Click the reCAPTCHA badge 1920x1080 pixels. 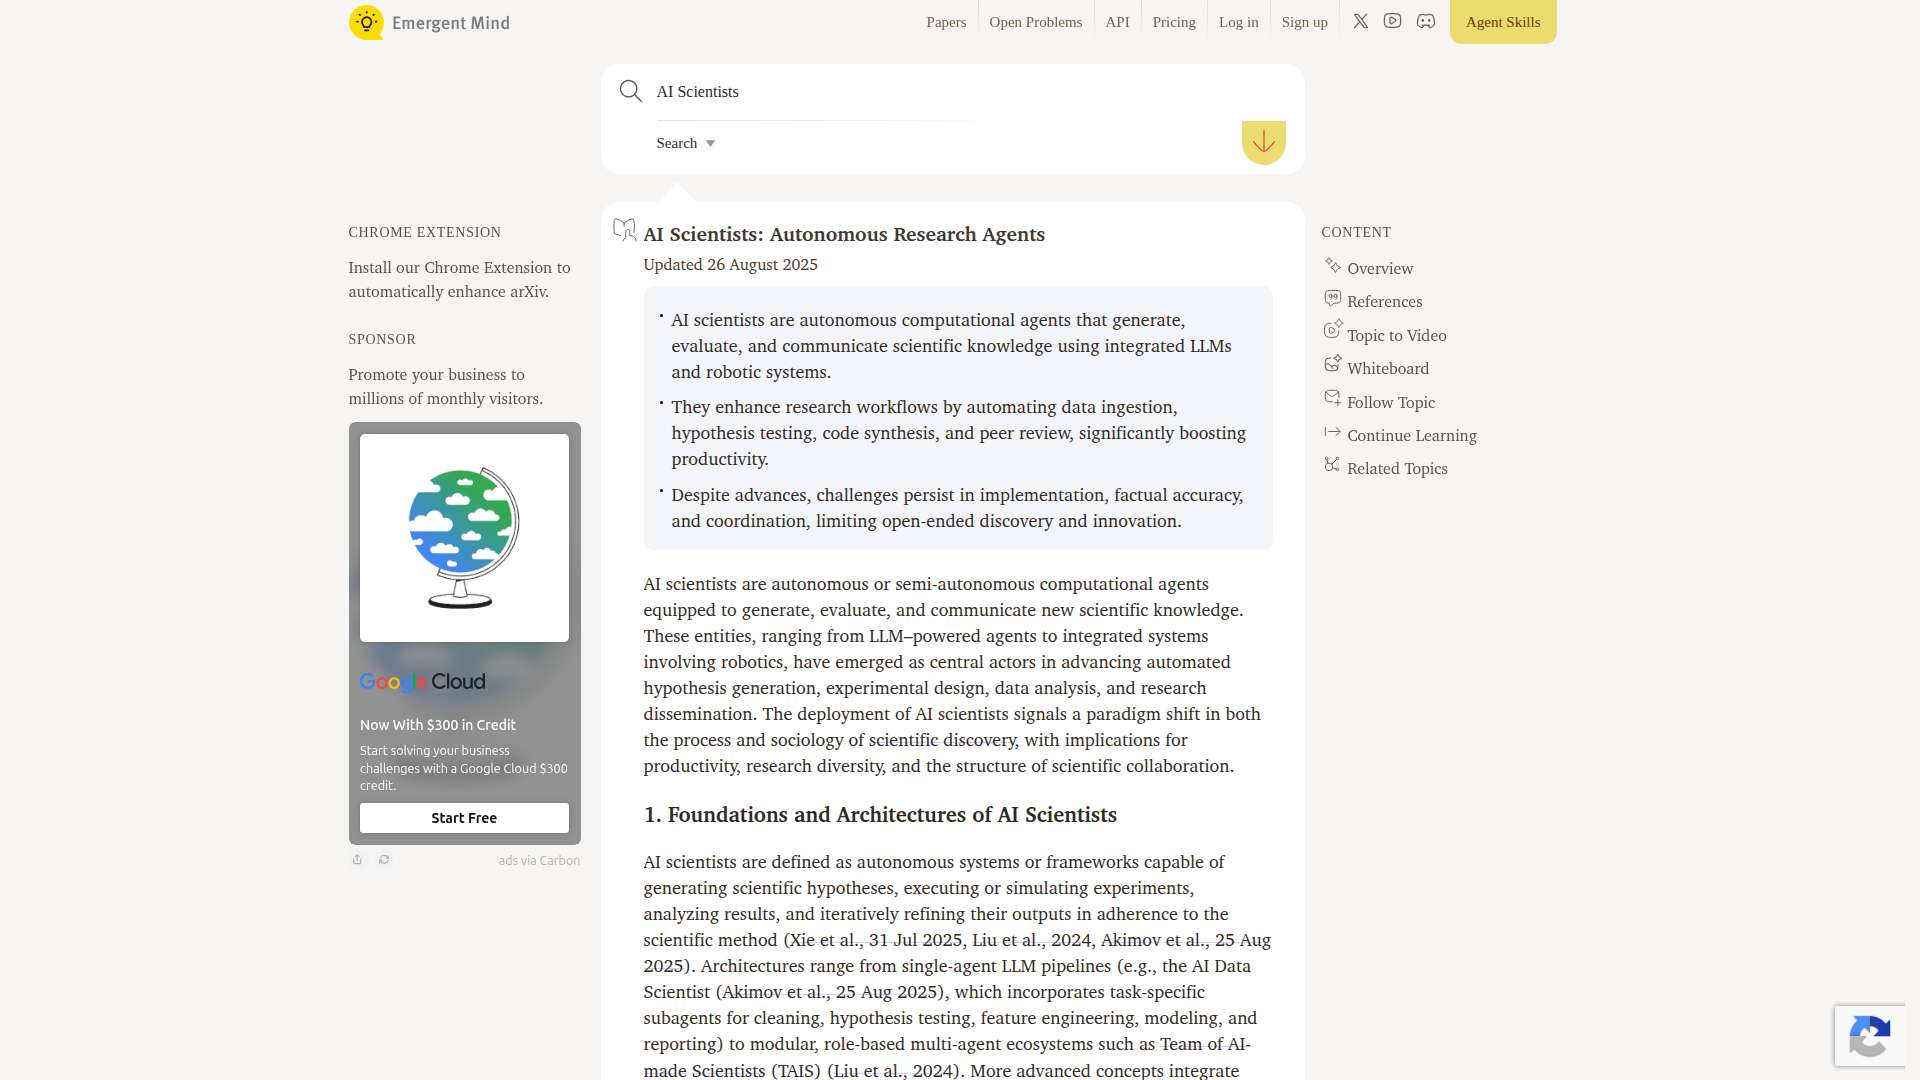pos(1870,1036)
